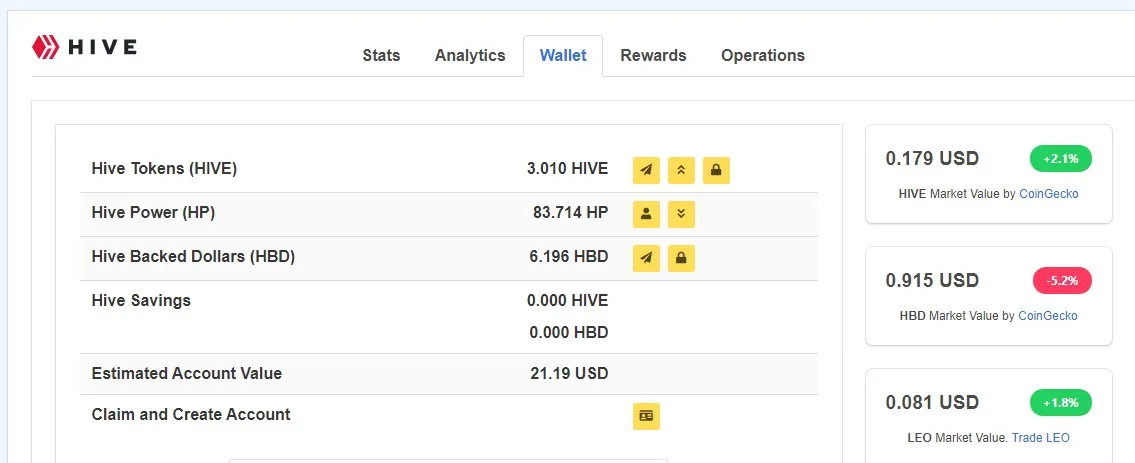Switch to the Stats tab
Screen dimensions: 1135x463
point(381,56)
